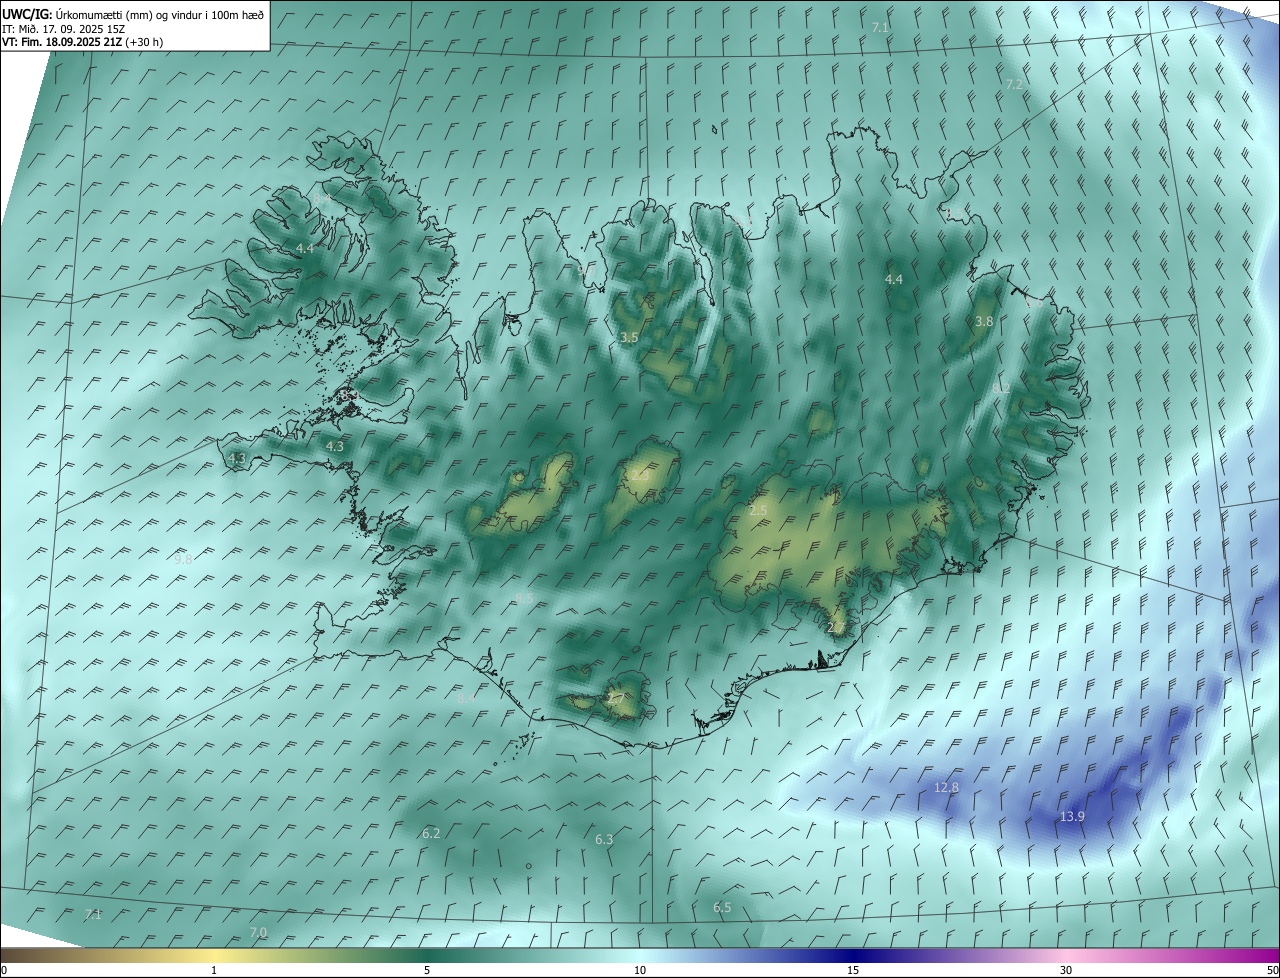Click the colorbar tick label 1

pyautogui.click(x=214, y=970)
